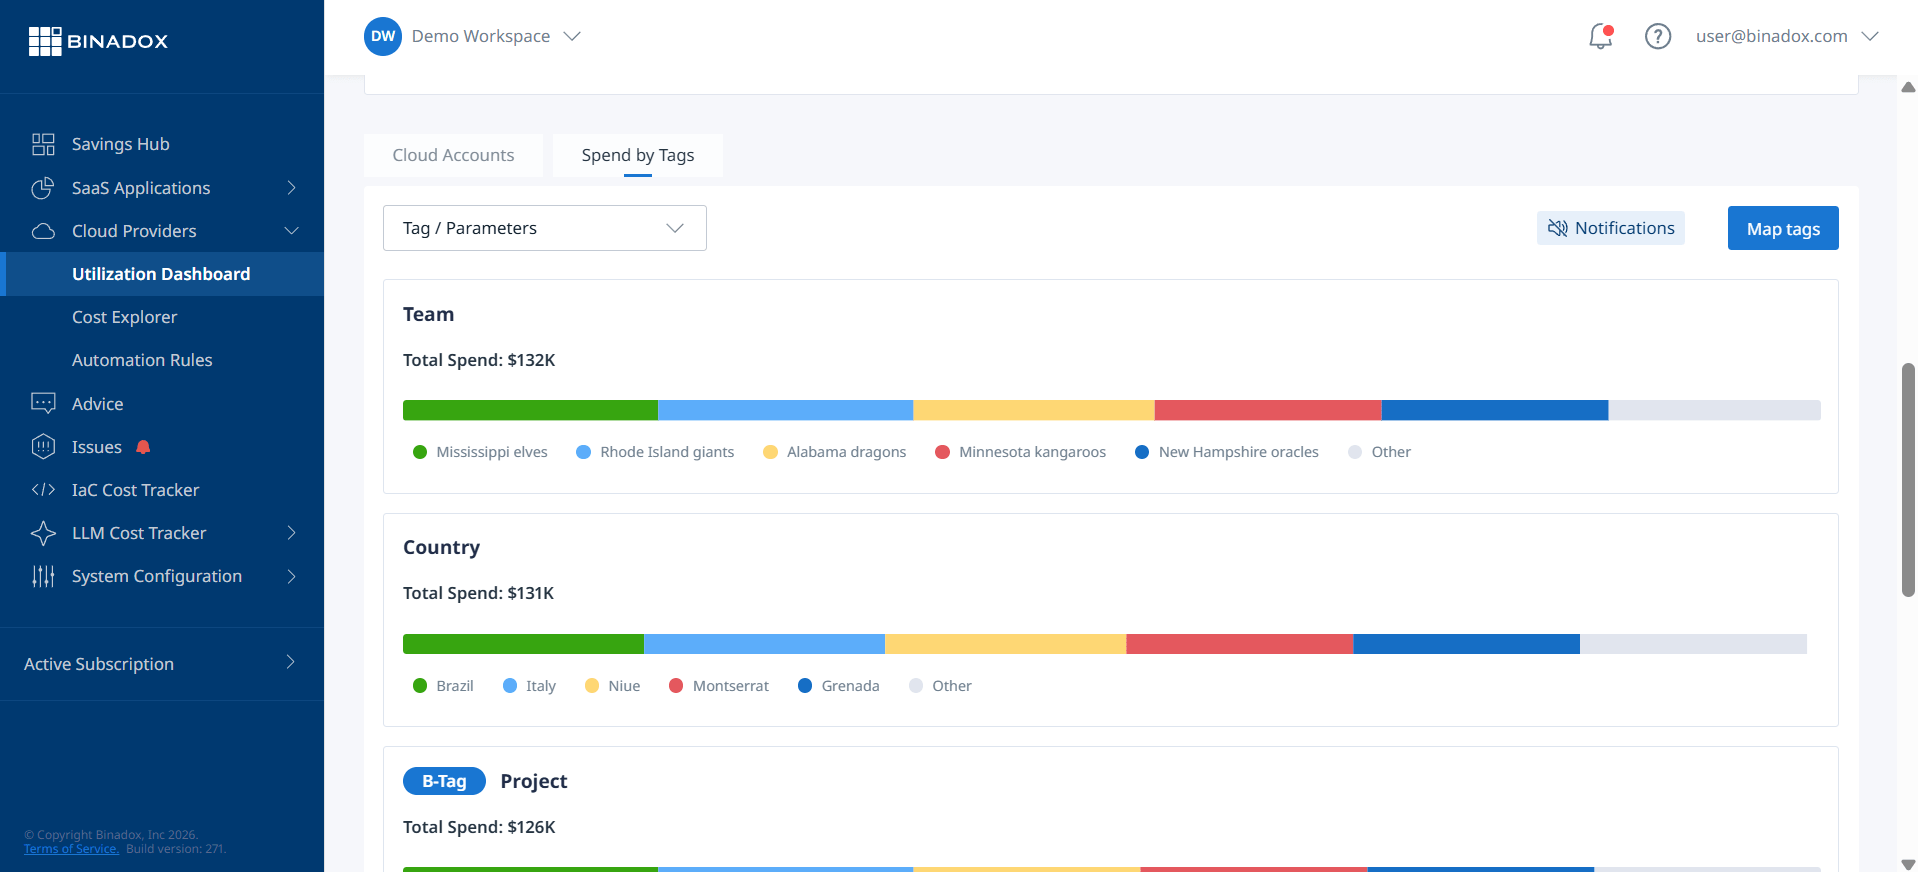This screenshot has width=1918, height=872.
Task: Toggle Minnesota kangaroos legend entry
Action: coord(1020,452)
